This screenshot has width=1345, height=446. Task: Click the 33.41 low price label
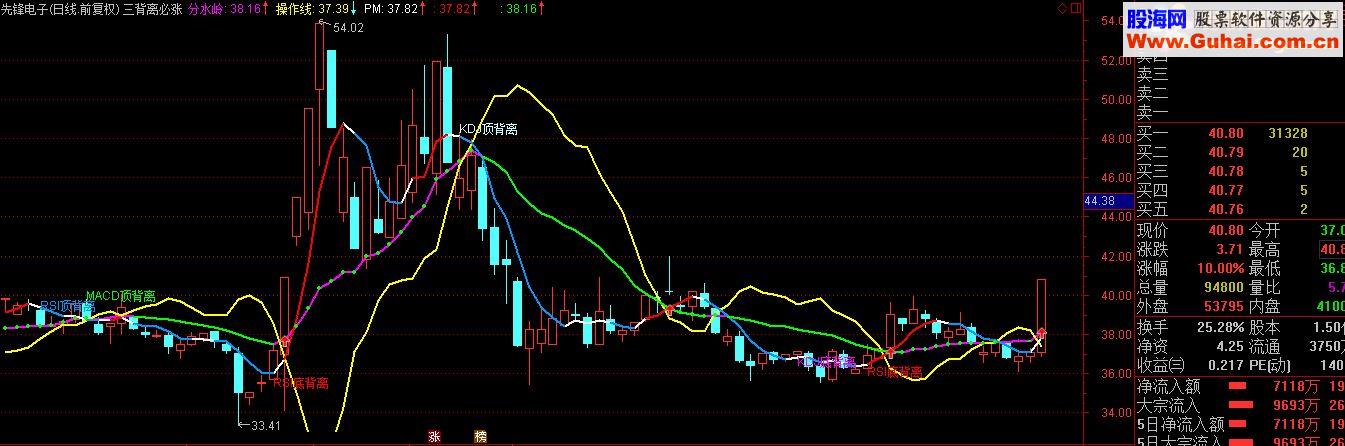pyautogui.click(x=264, y=425)
